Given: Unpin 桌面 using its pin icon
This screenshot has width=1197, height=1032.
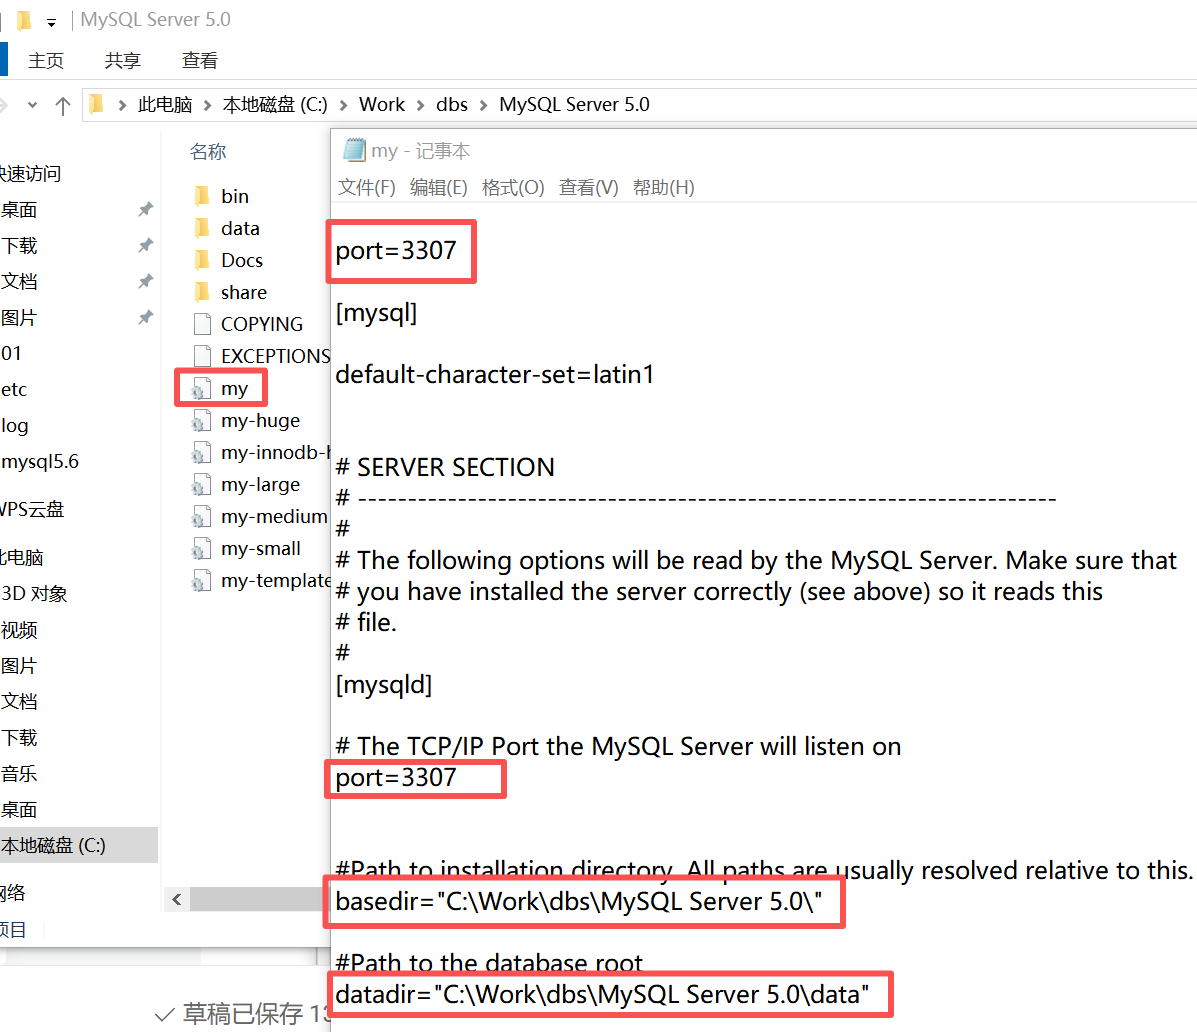Looking at the screenshot, I should (x=145, y=209).
